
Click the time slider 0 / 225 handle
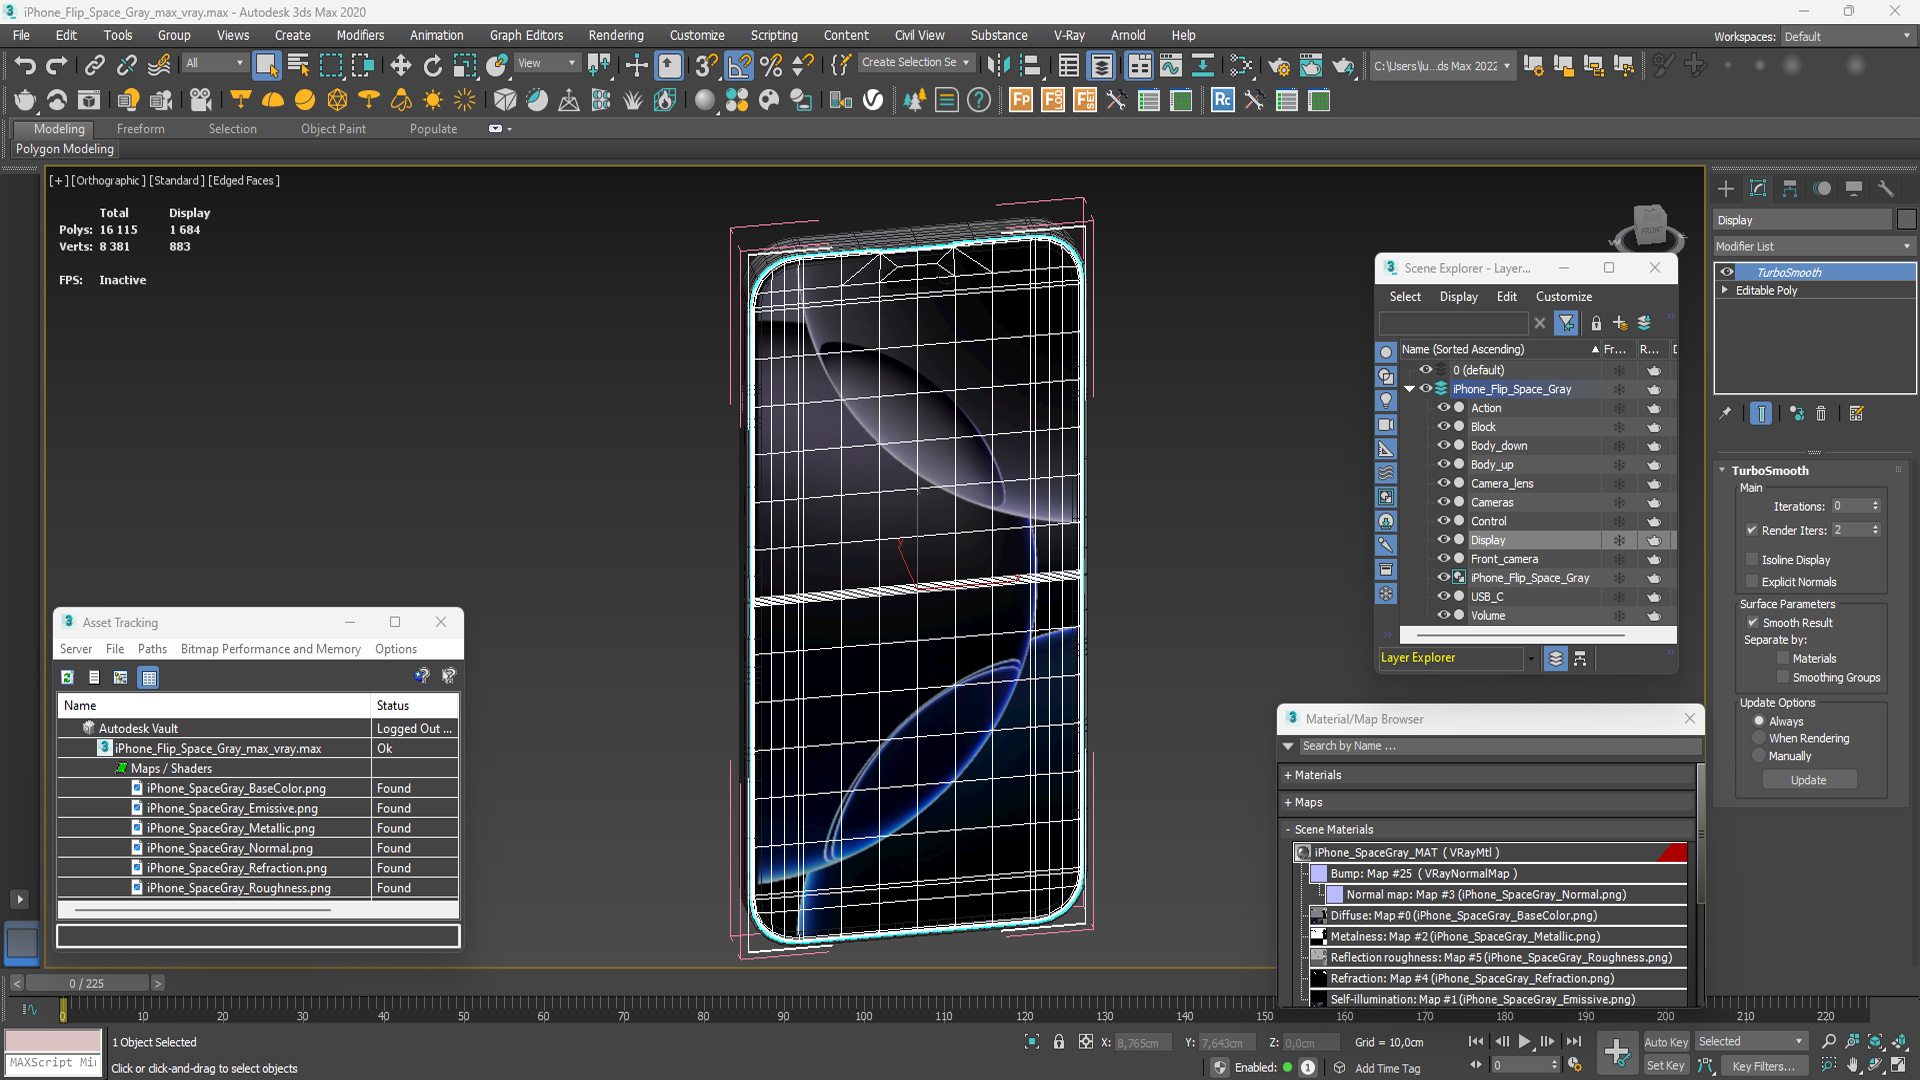[x=87, y=983]
